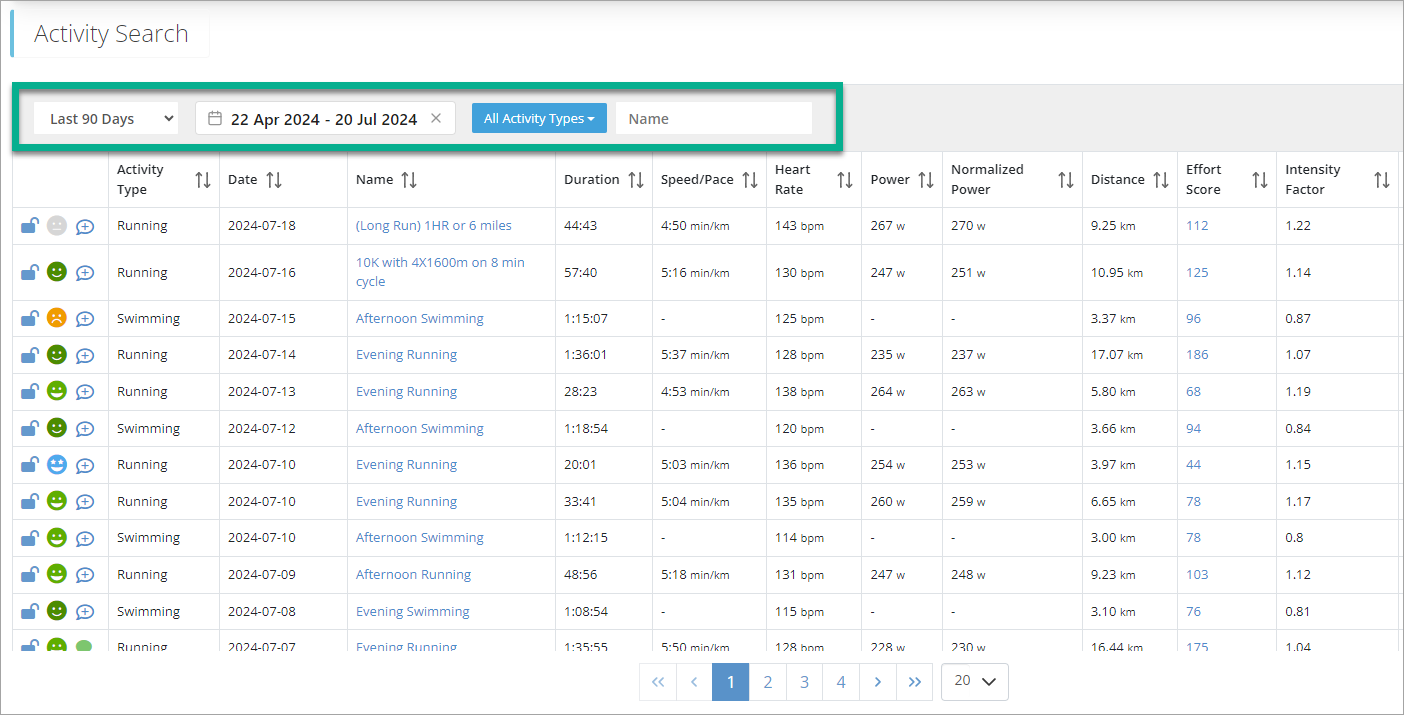
Task: Open the Afternoon Running activity link
Action: 414,574
